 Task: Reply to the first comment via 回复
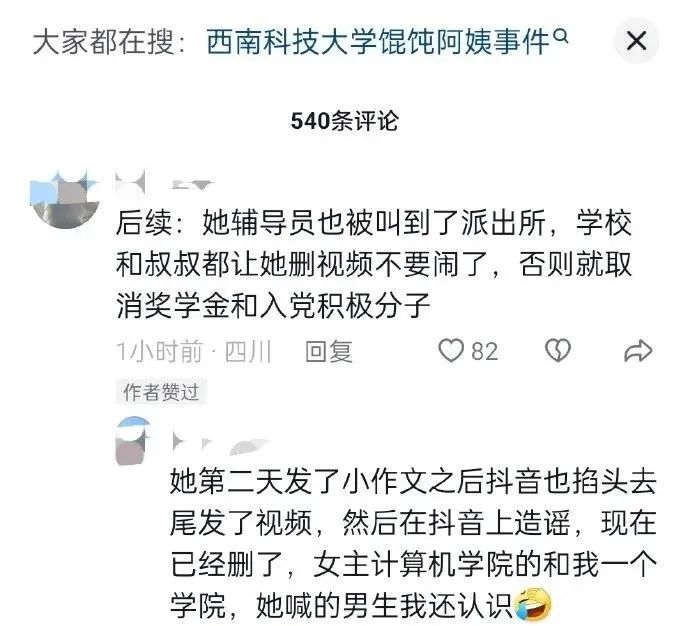click(329, 351)
